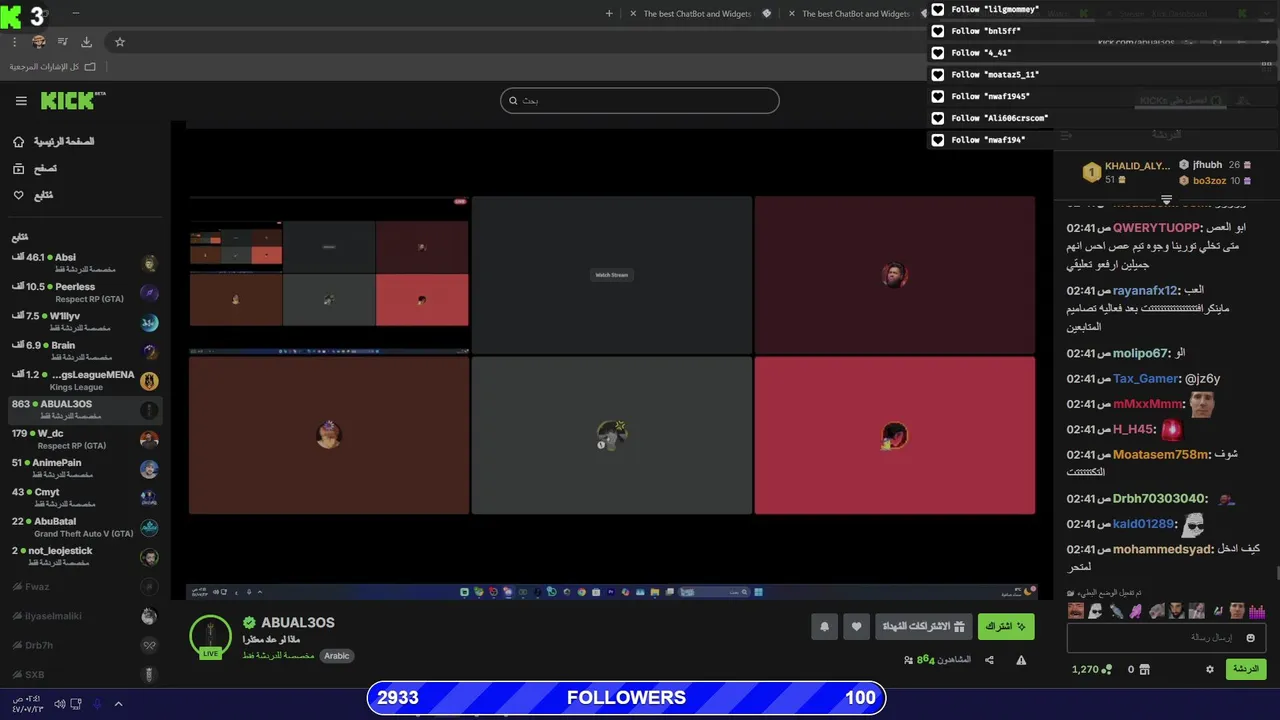Image resolution: width=1280 pixels, height=720 pixels.
Task: Click the viewers count icon
Action: coord(908,660)
